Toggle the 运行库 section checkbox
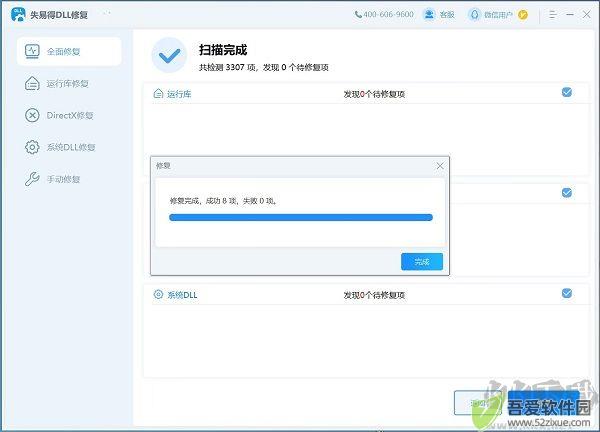The height and width of the screenshot is (432, 600). point(567,92)
